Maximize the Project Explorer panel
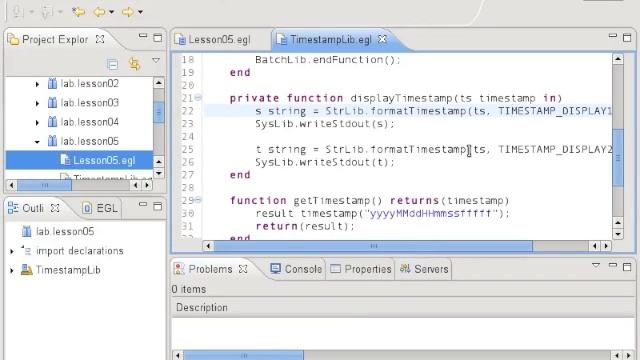640x360 pixels. click(x=158, y=38)
